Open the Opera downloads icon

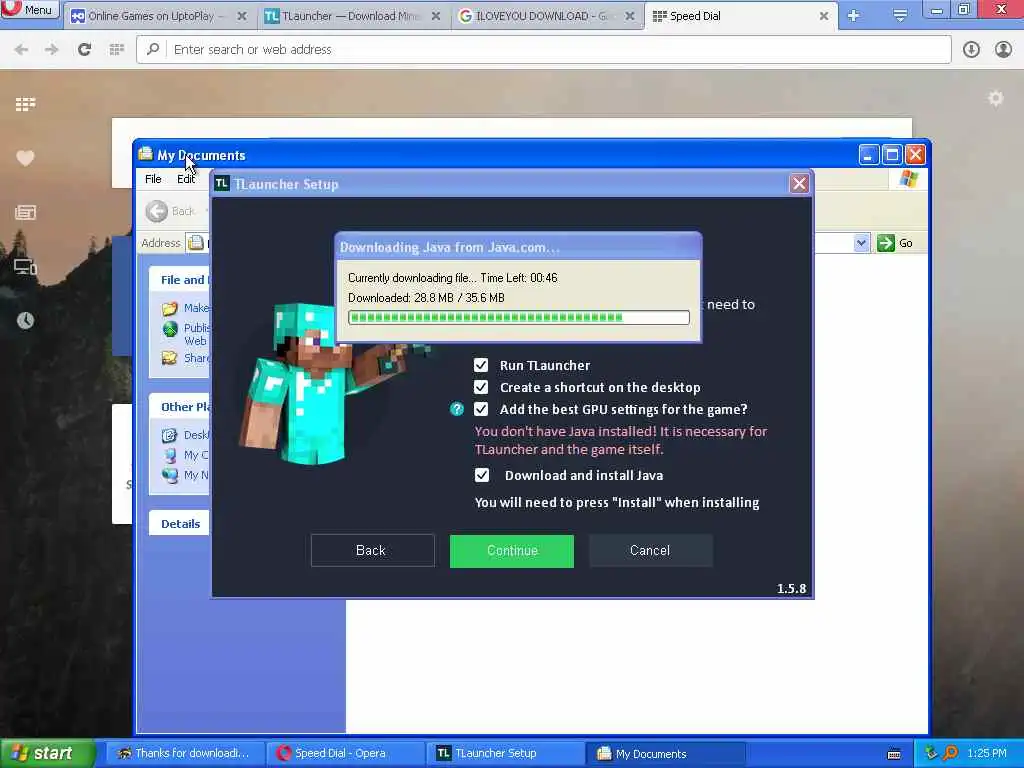[x=971, y=49]
